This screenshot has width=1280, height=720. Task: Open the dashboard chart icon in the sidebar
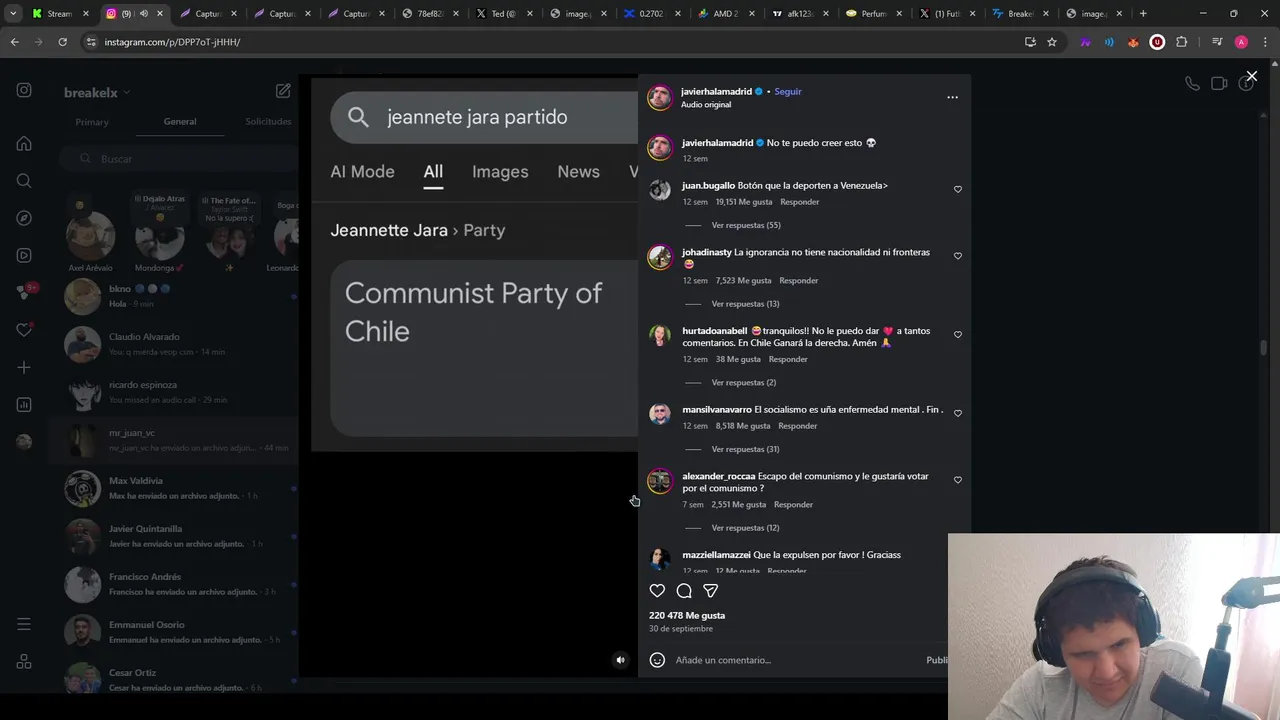24,405
